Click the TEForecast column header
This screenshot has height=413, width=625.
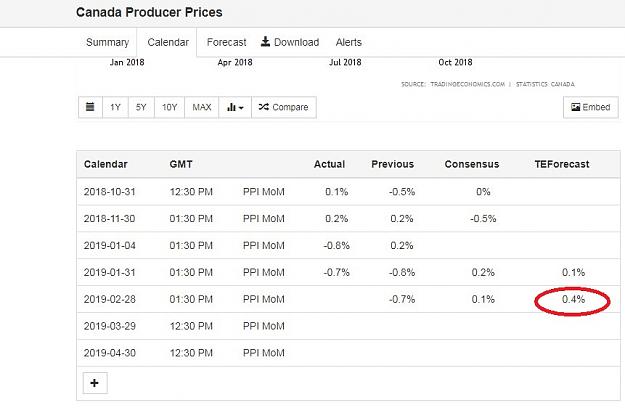pyautogui.click(x=562, y=164)
